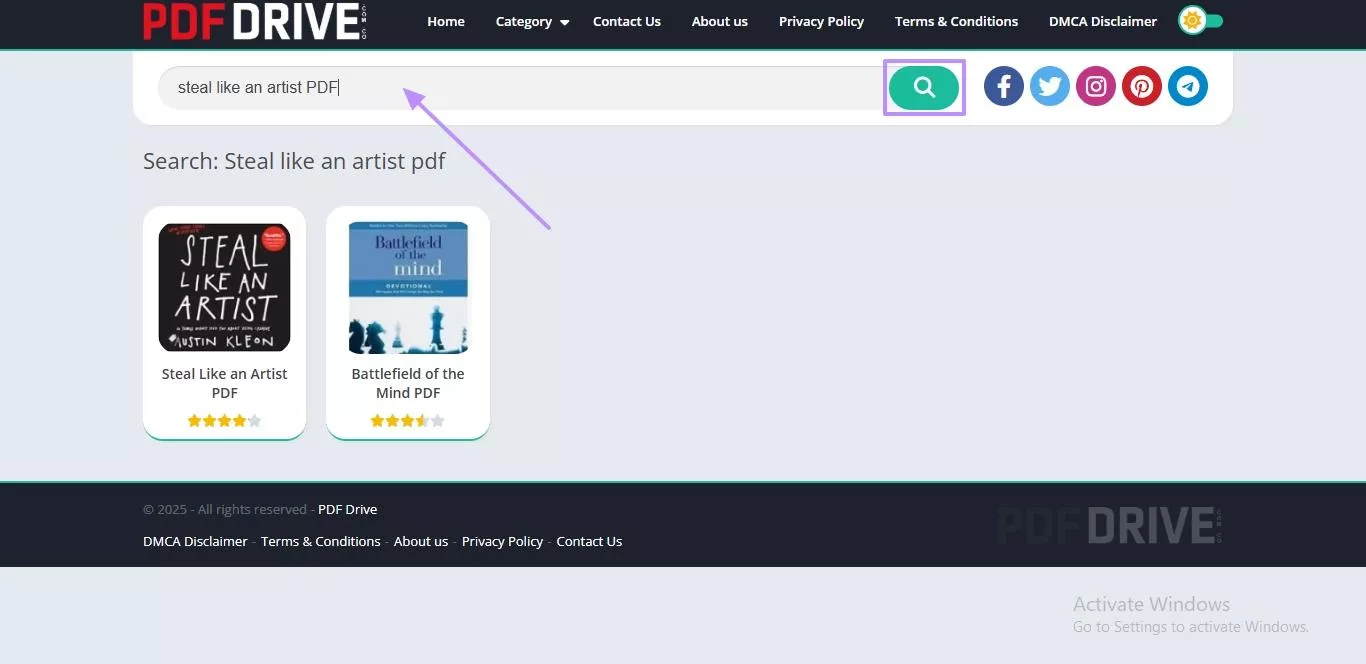Open About us in the top navigation
Screen dimensions: 1366x664
[719, 22]
